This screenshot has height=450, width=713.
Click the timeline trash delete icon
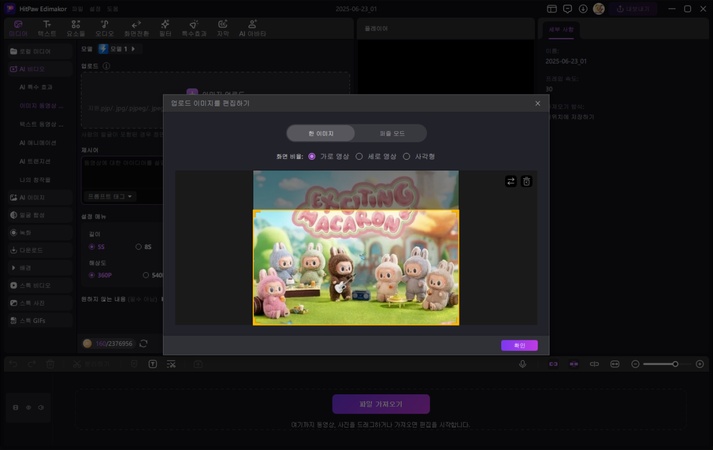pos(50,364)
